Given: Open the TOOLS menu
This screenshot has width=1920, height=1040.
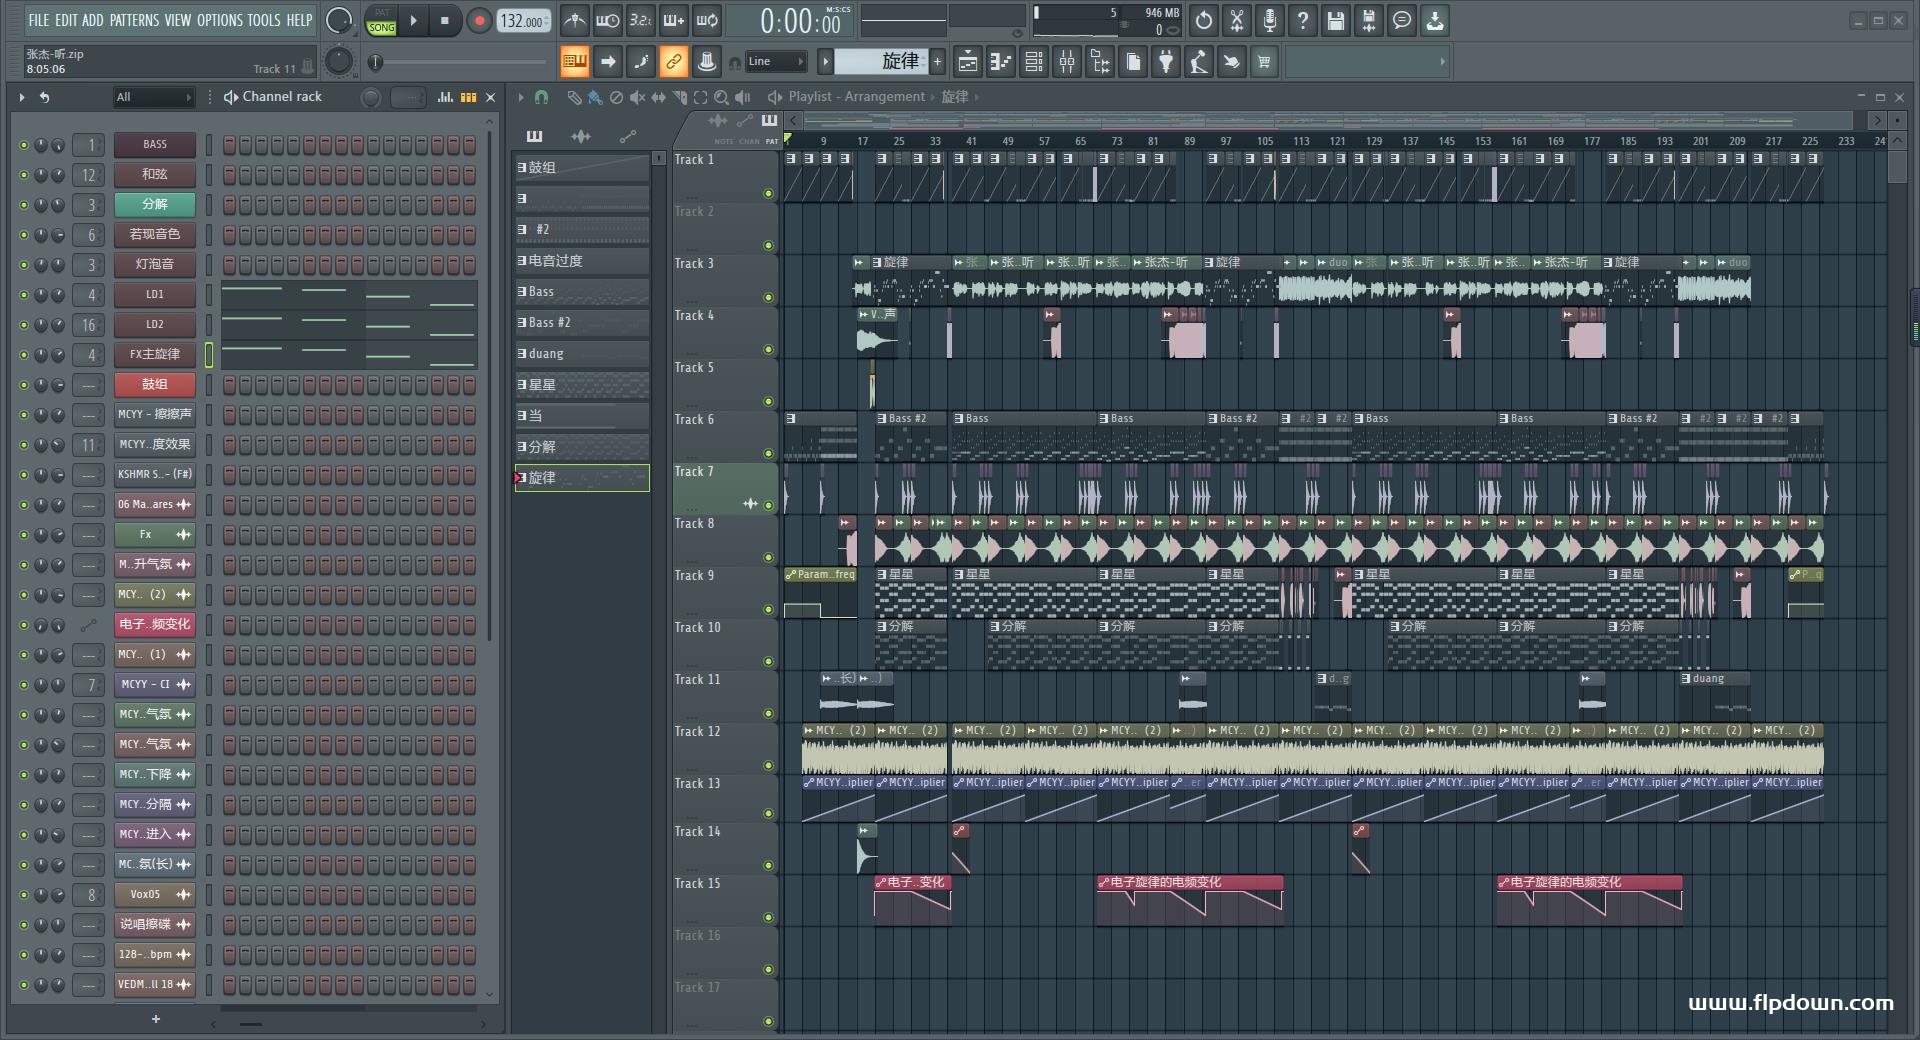Looking at the screenshot, I should [x=264, y=20].
